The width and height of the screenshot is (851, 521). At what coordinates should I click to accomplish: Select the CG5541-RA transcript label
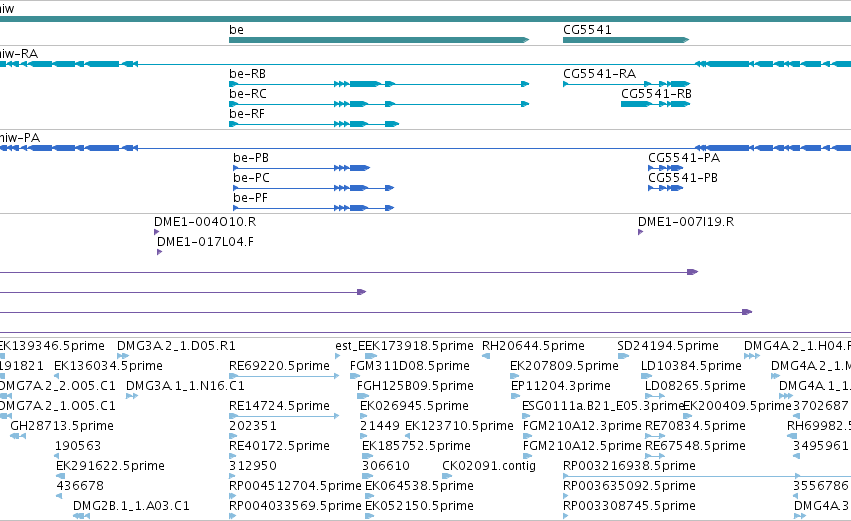tap(599, 74)
